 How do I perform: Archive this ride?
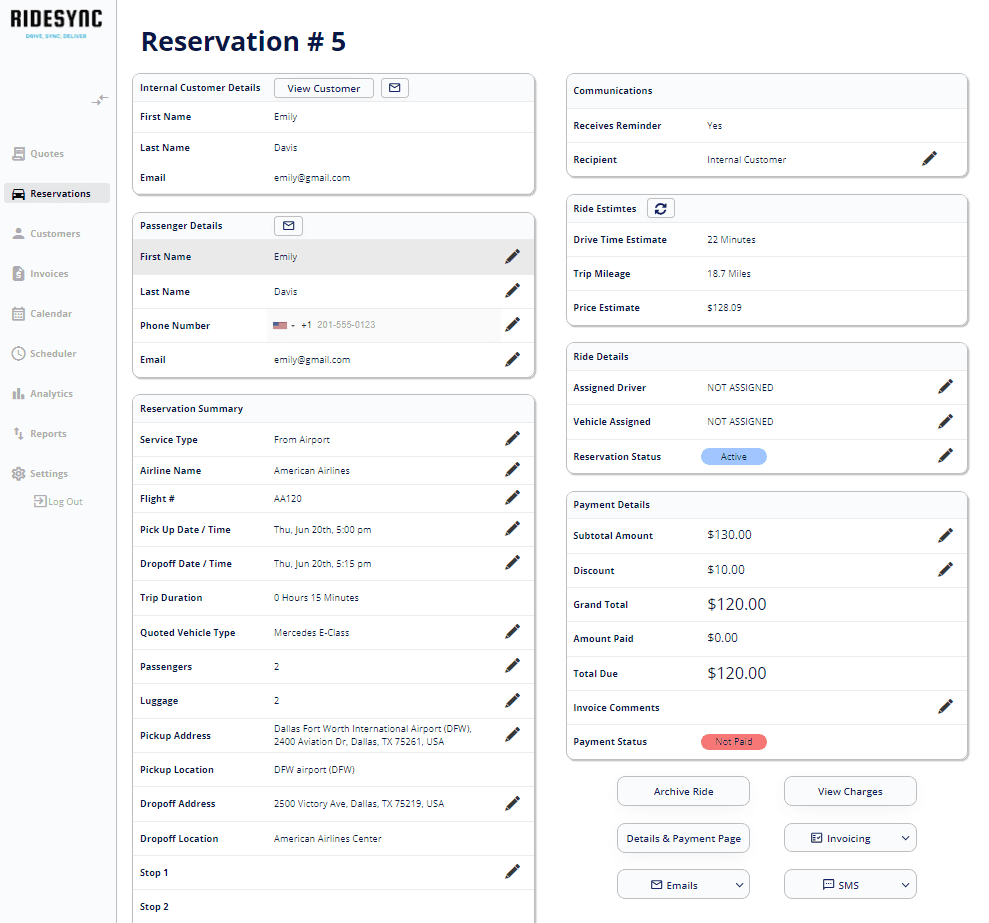[683, 791]
